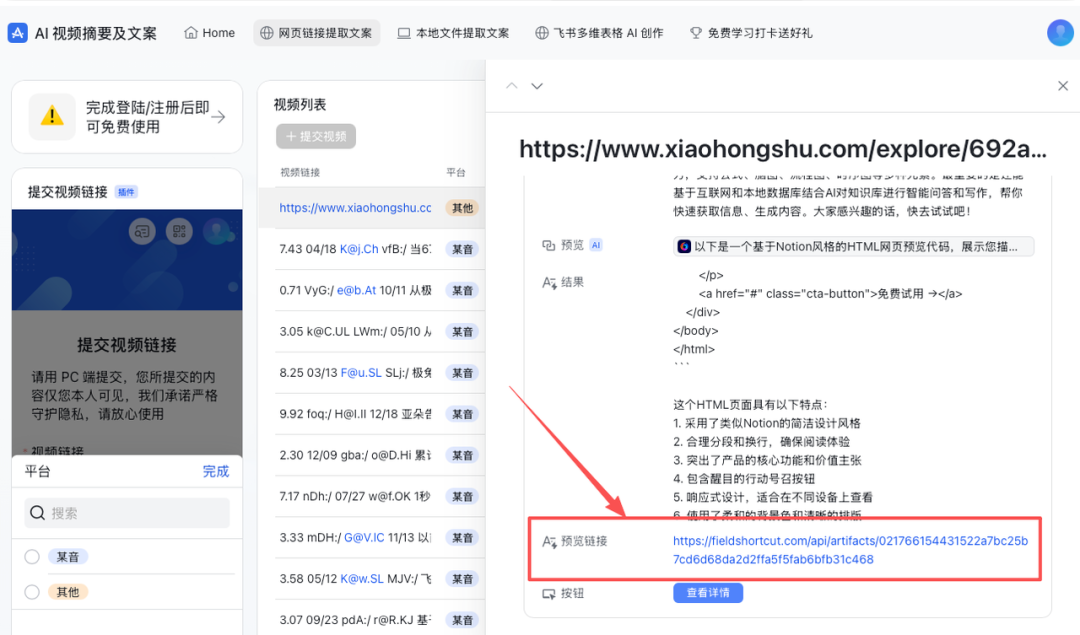Go to previous record with up chevron
Viewport: 1080px width, 635px height.
(512, 86)
